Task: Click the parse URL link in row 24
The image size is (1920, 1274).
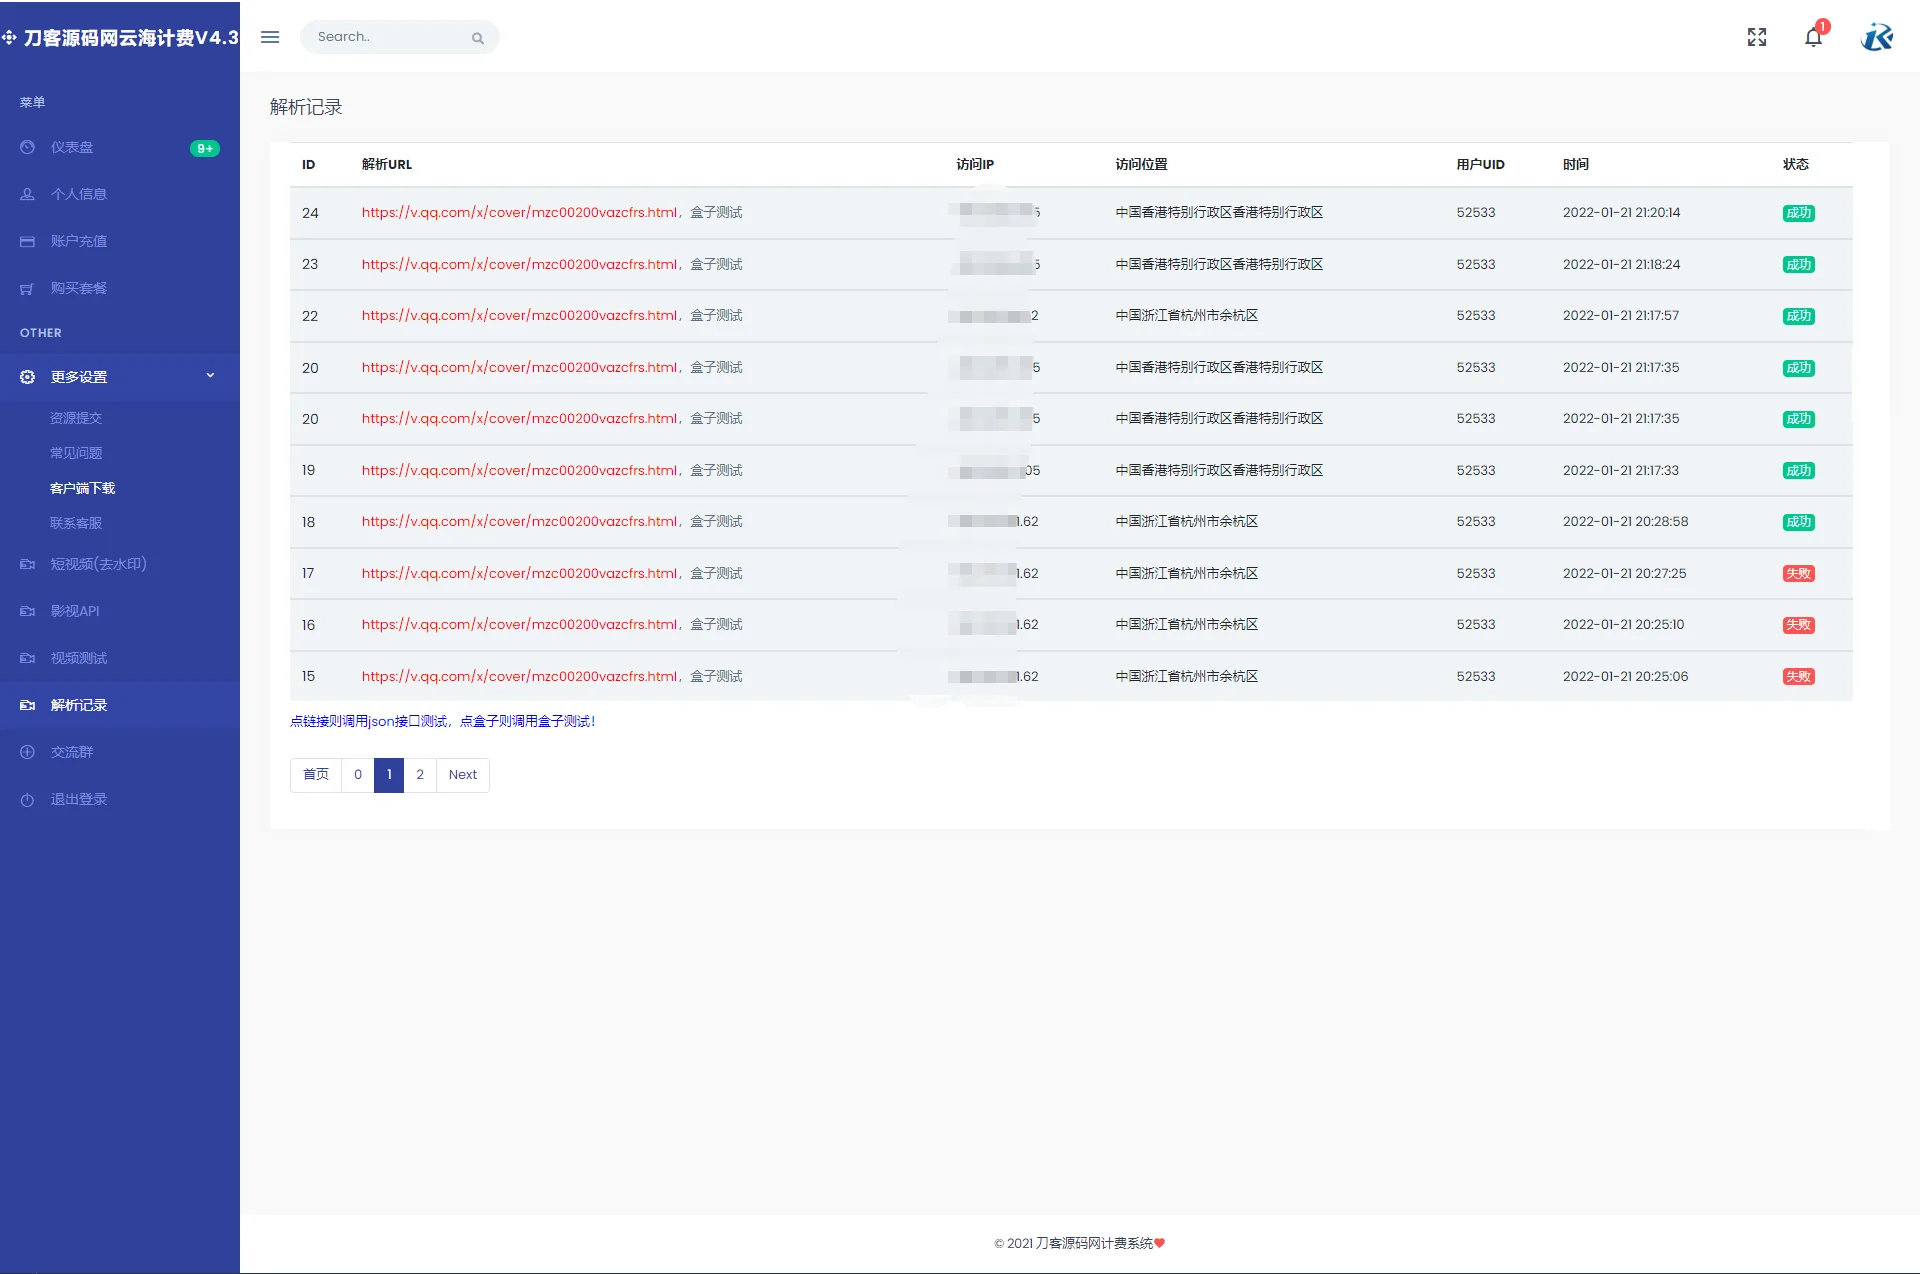Action: [519, 213]
